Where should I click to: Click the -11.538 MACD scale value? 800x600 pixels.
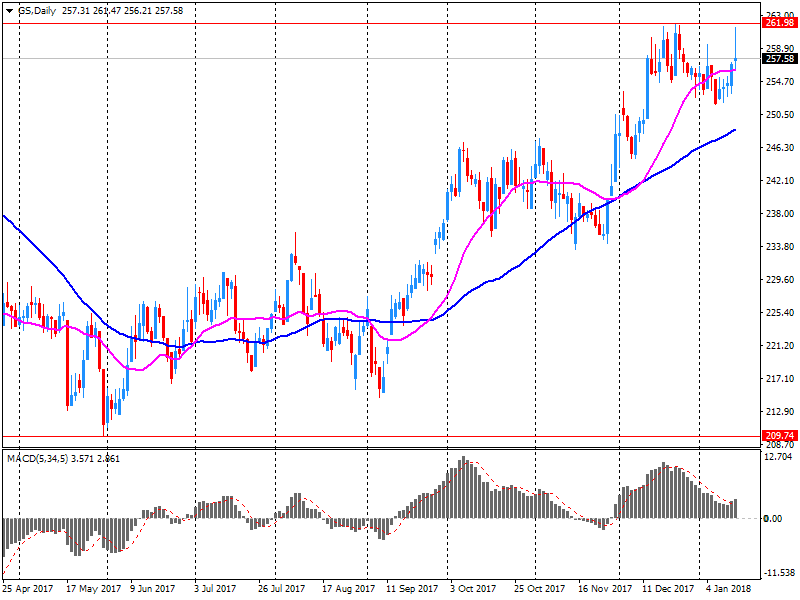pyautogui.click(x=777, y=573)
